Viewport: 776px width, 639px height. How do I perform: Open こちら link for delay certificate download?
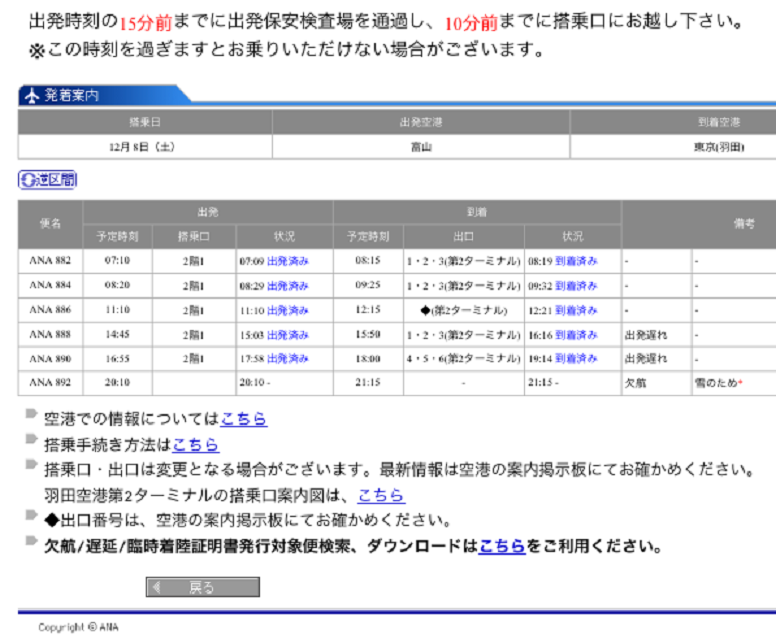coord(502,546)
